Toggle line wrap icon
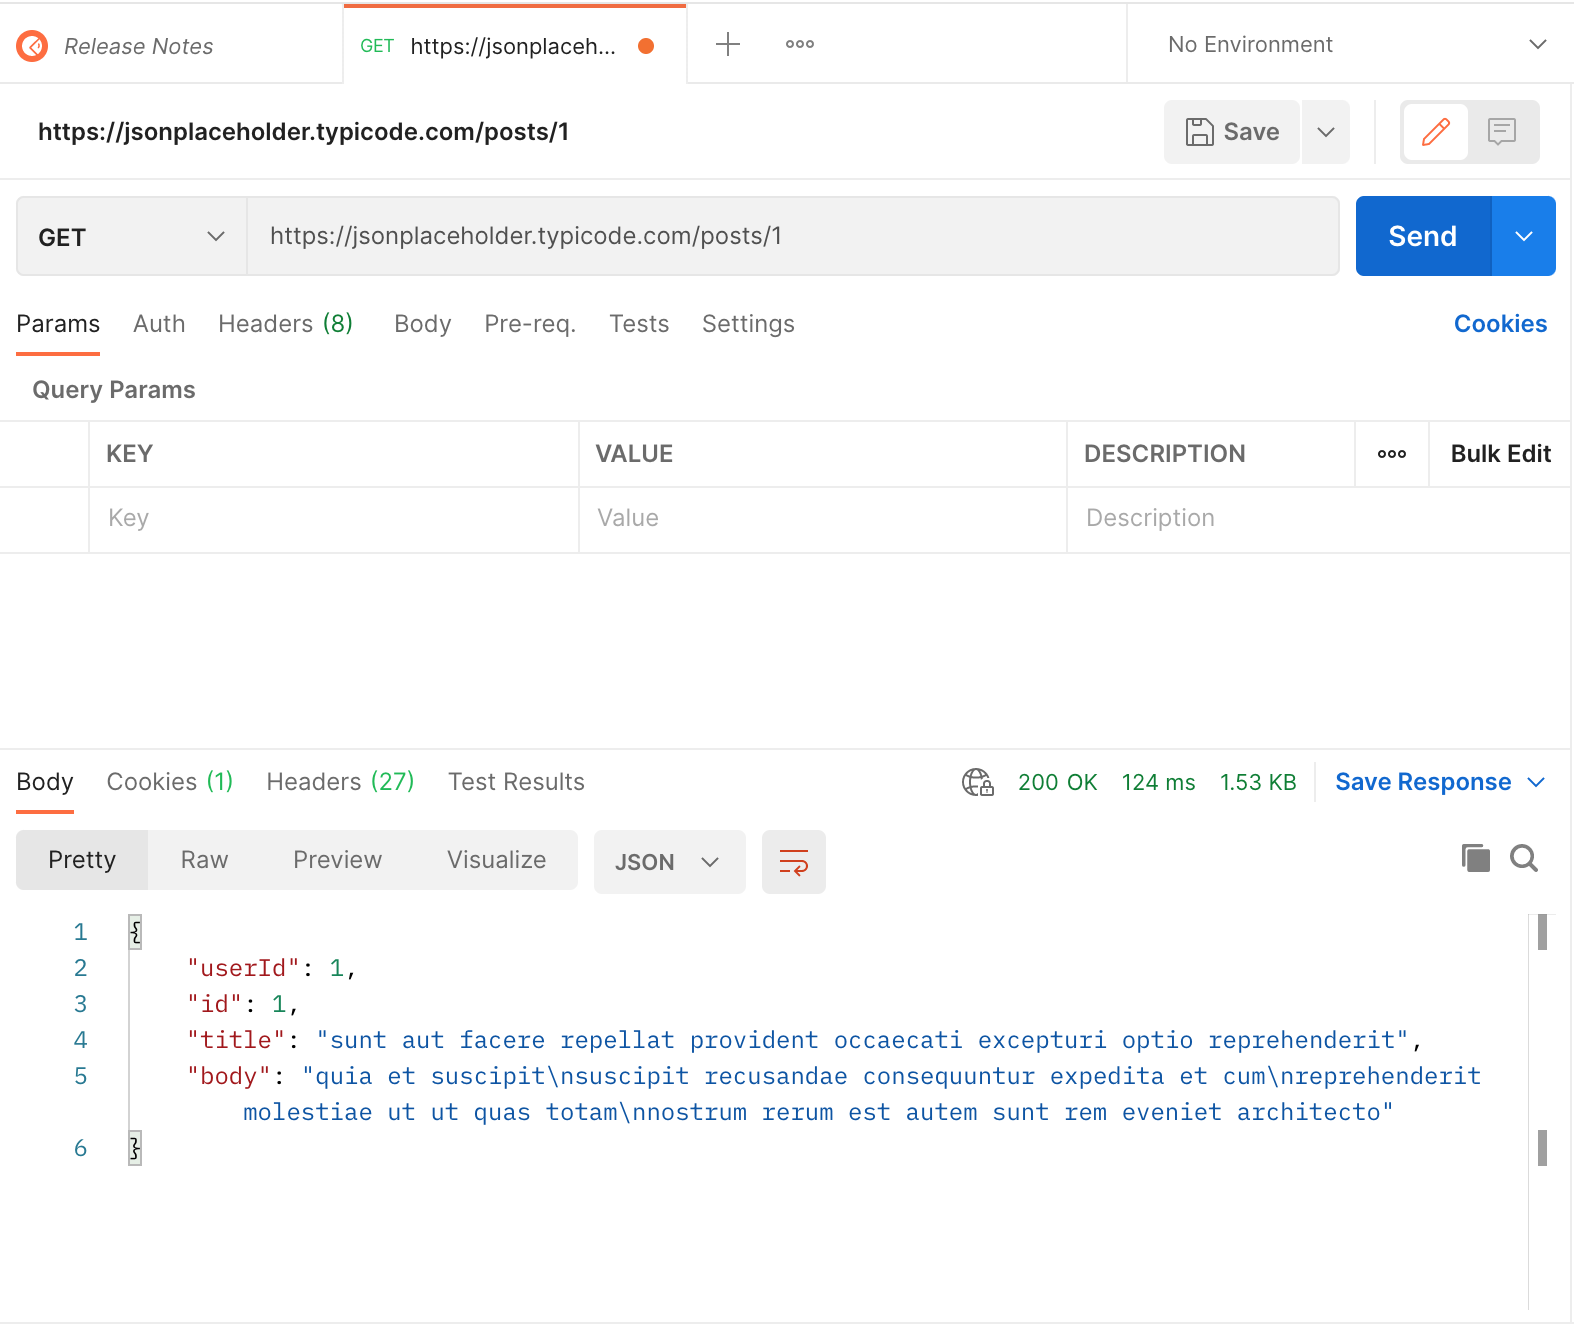This screenshot has width=1574, height=1324. click(794, 862)
